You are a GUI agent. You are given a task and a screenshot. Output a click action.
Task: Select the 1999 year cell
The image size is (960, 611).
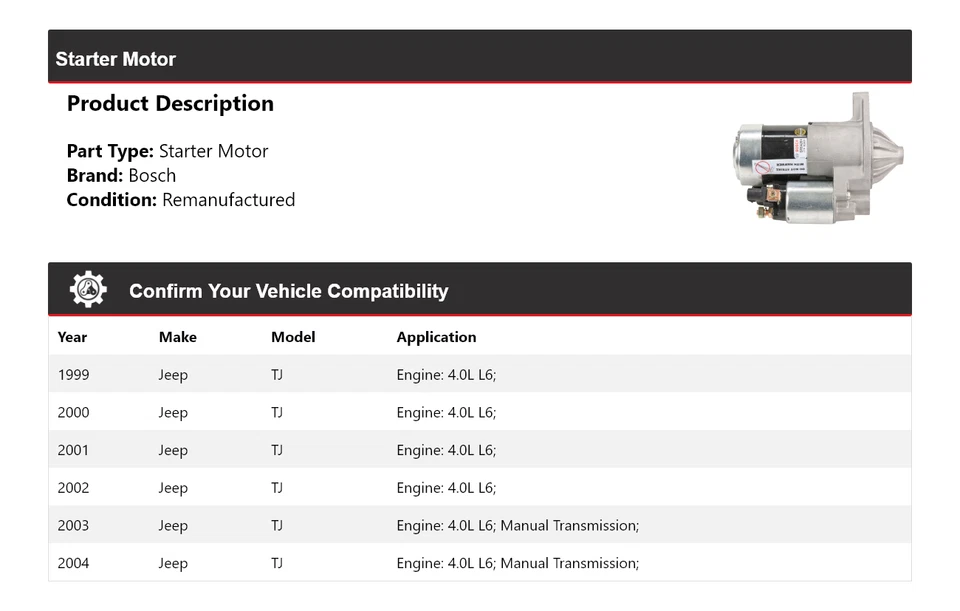[x=73, y=375]
